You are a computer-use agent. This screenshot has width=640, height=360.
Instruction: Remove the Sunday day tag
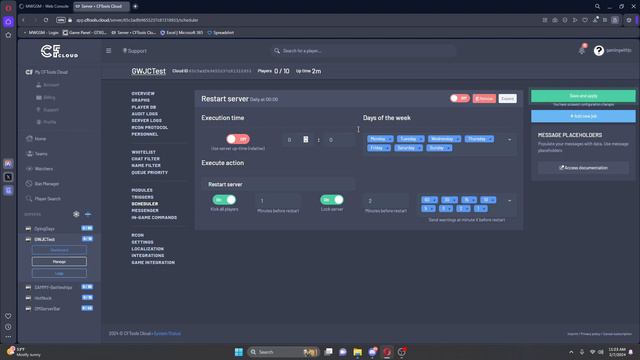(448, 148)
